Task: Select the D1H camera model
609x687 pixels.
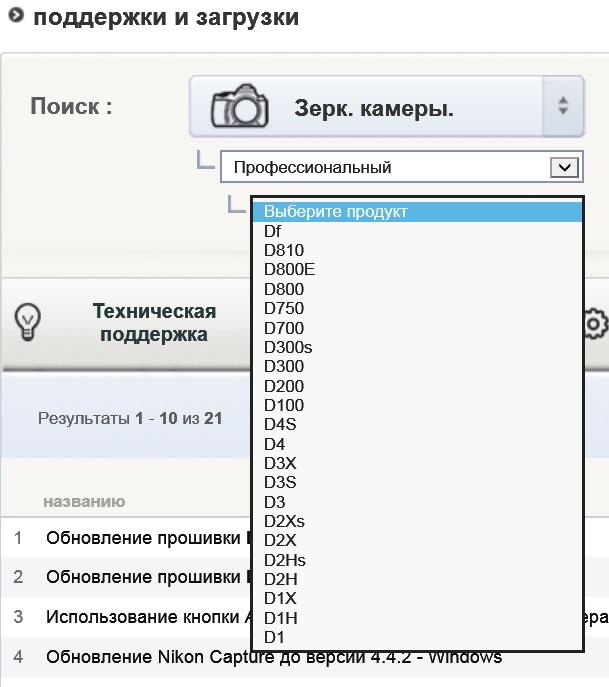Action: 418,618
